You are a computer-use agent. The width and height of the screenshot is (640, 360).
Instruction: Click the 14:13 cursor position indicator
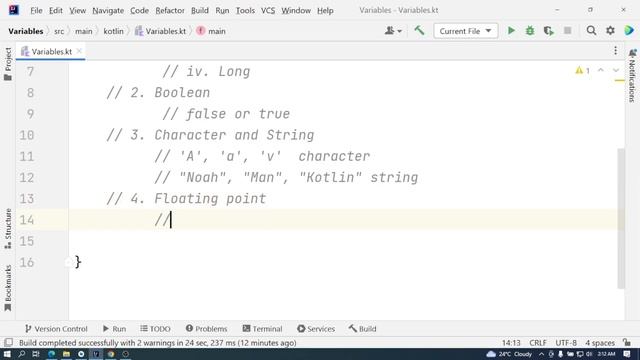pyautogui.click(x=511, y=343)
